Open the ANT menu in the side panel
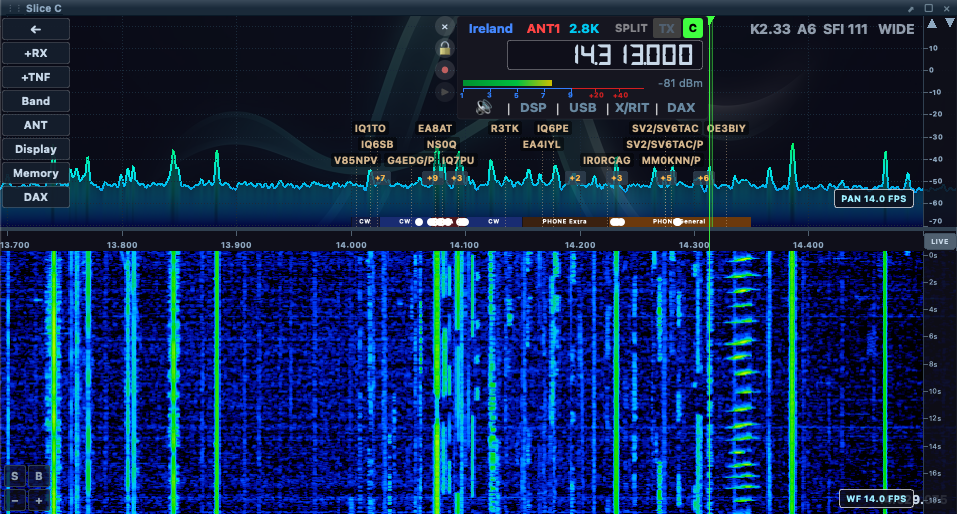This screenshot has height=514, width=957. tap(35, 125)
